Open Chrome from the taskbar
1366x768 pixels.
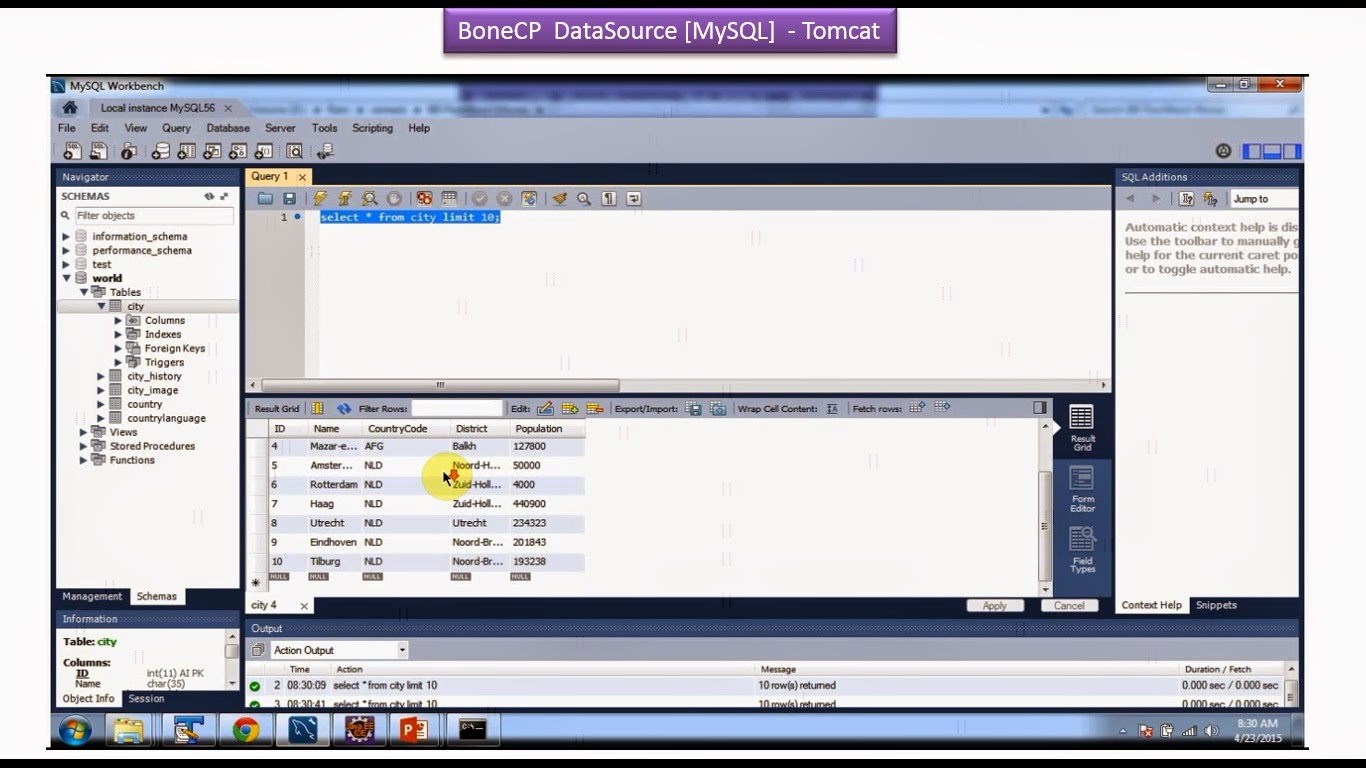coord(246,731)
